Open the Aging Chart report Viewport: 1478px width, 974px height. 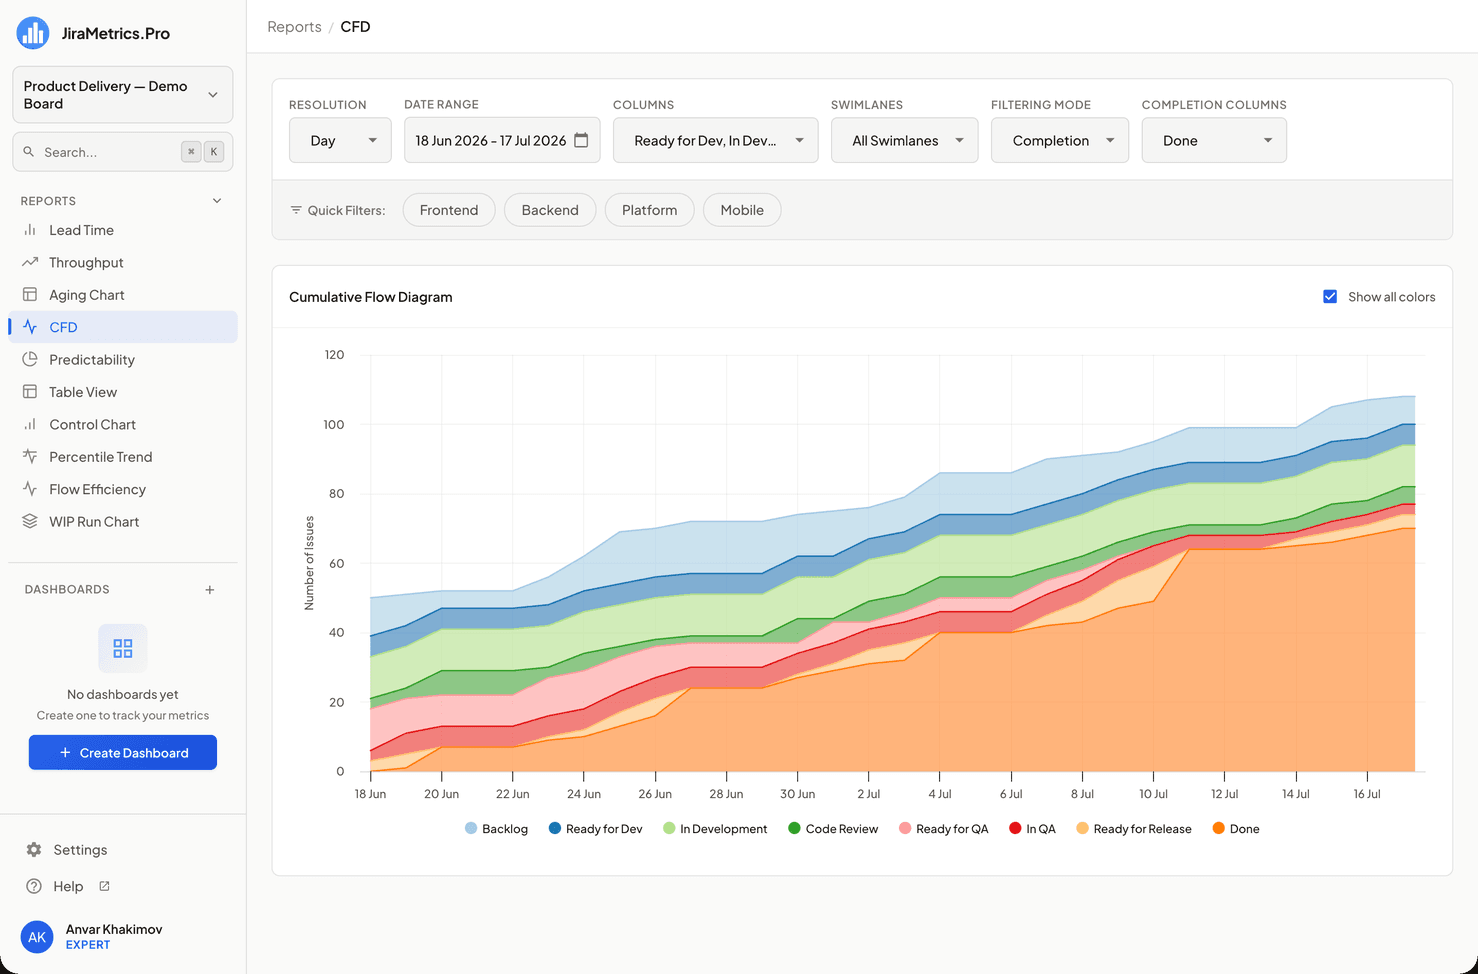tap(123, 295)
